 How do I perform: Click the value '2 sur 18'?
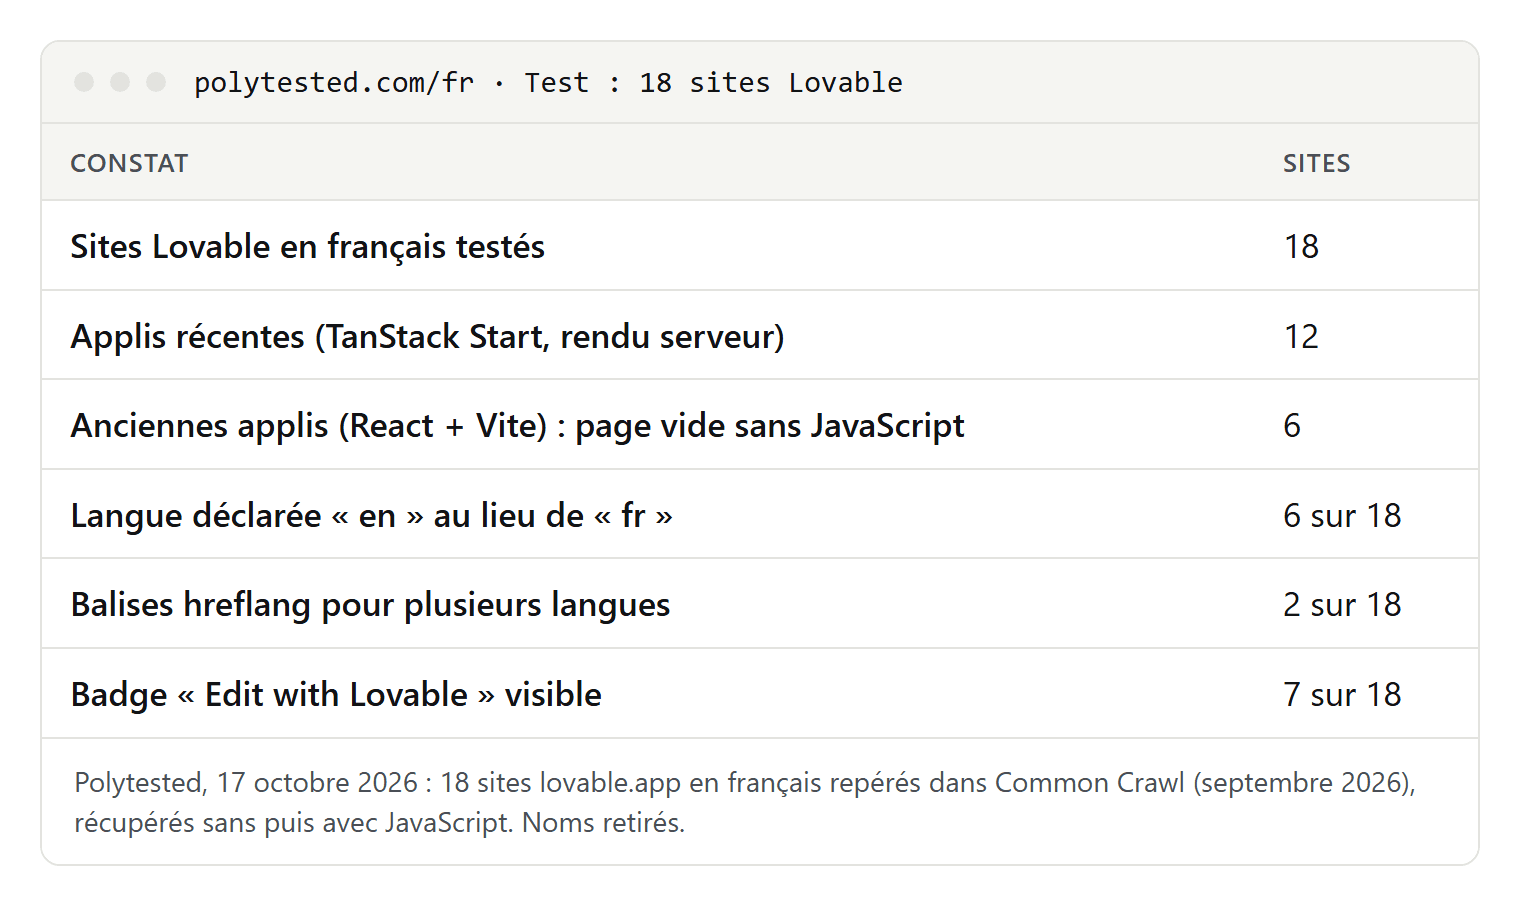(x=1342, y=605)
